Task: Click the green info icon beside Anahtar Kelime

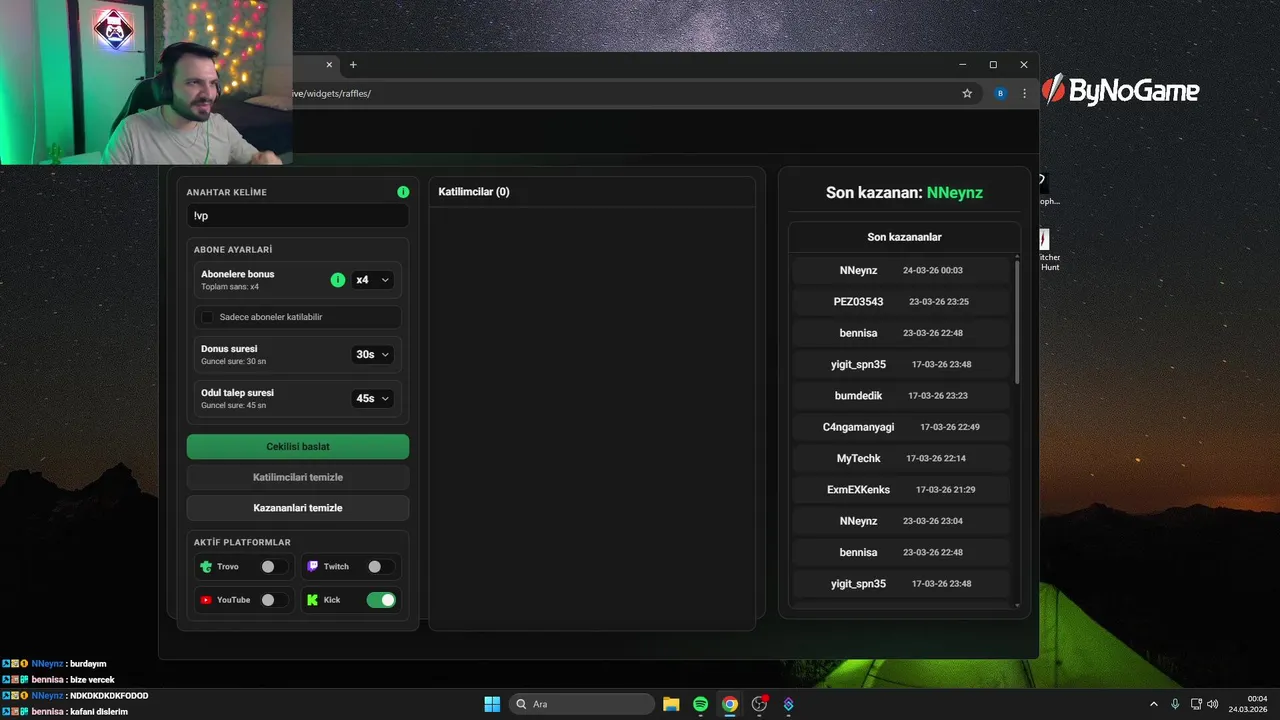Action: click(403, 192)
